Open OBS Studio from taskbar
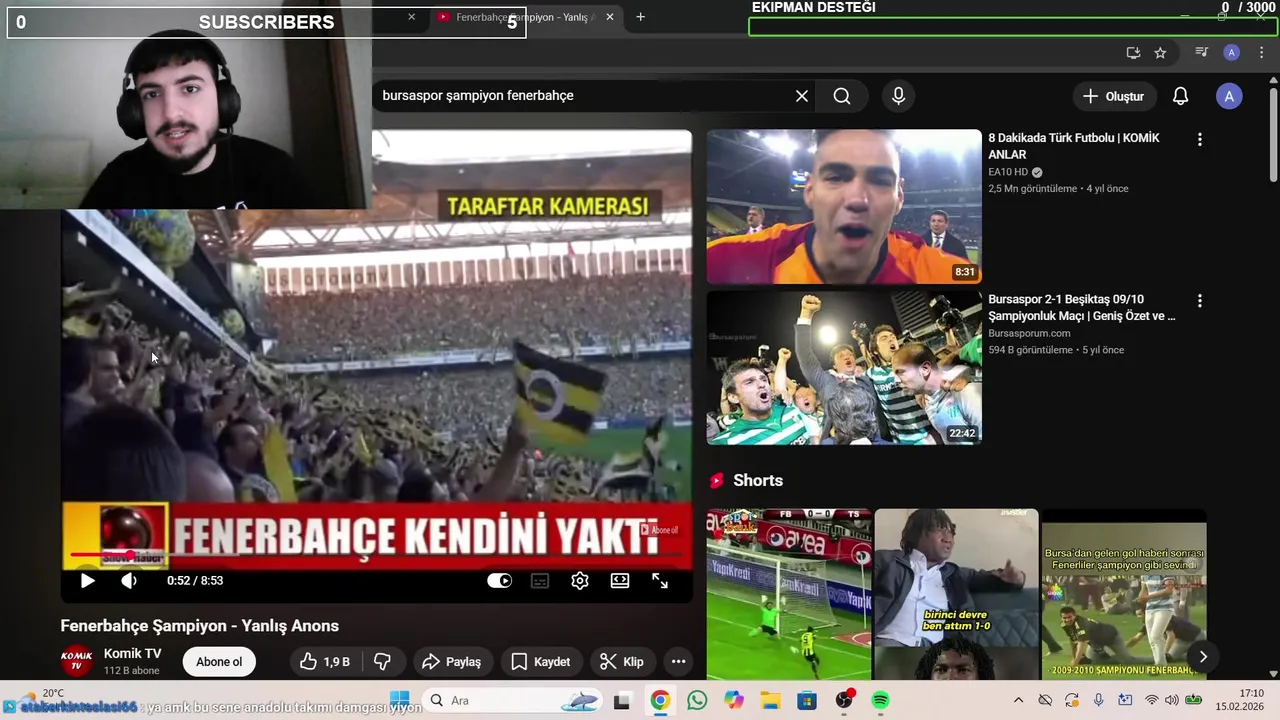The width and height of the screenshot is (1280, 720). pyautogui.click(x=844, y=701)
